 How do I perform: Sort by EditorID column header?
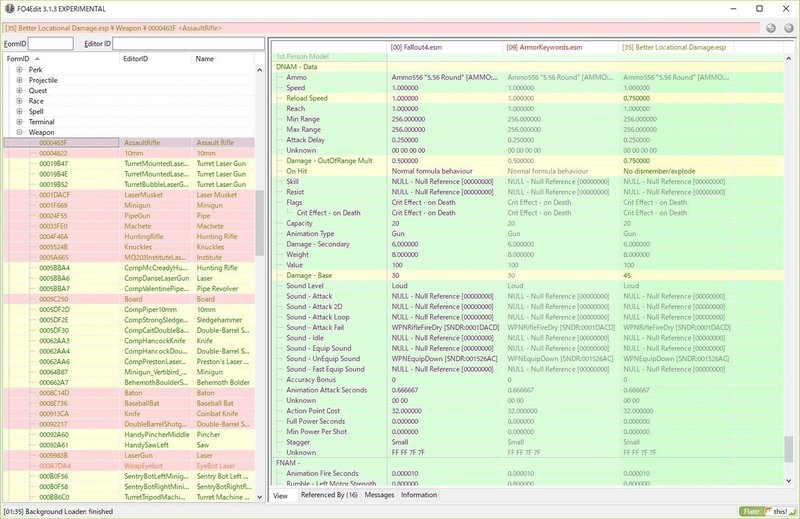(x=156, y=59)
